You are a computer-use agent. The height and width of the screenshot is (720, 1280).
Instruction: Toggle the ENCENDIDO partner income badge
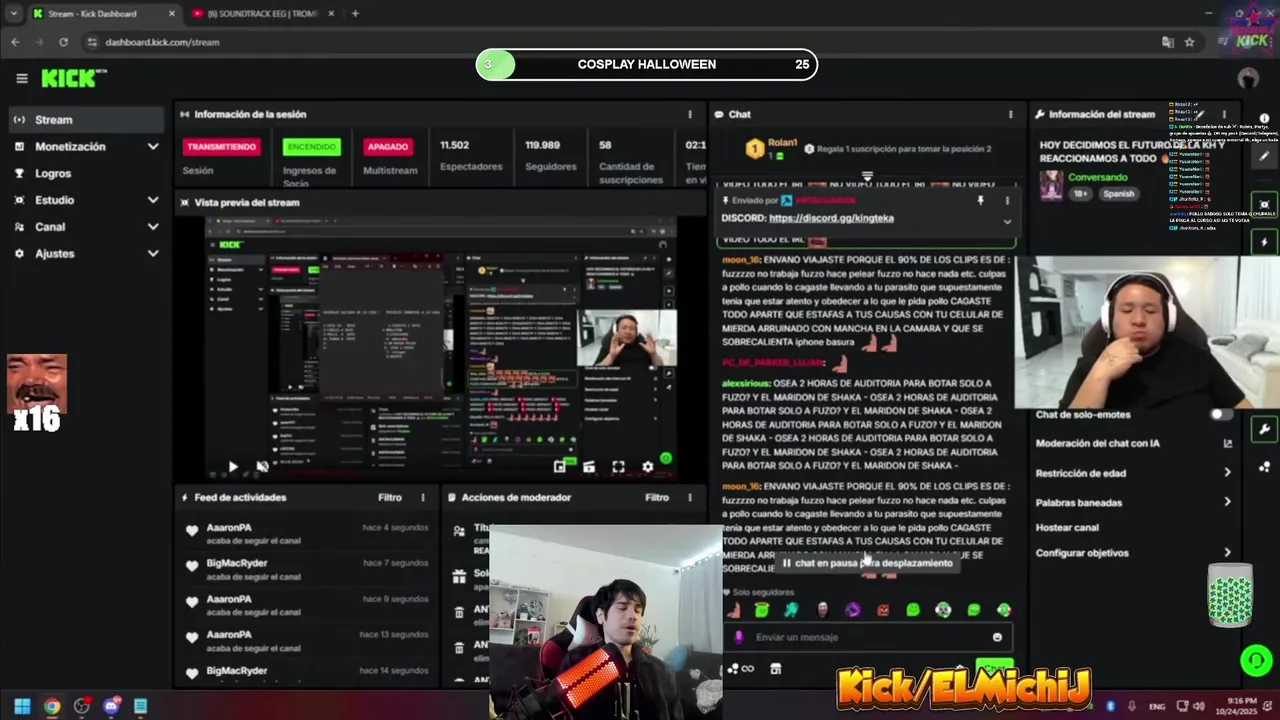(311, 147)
